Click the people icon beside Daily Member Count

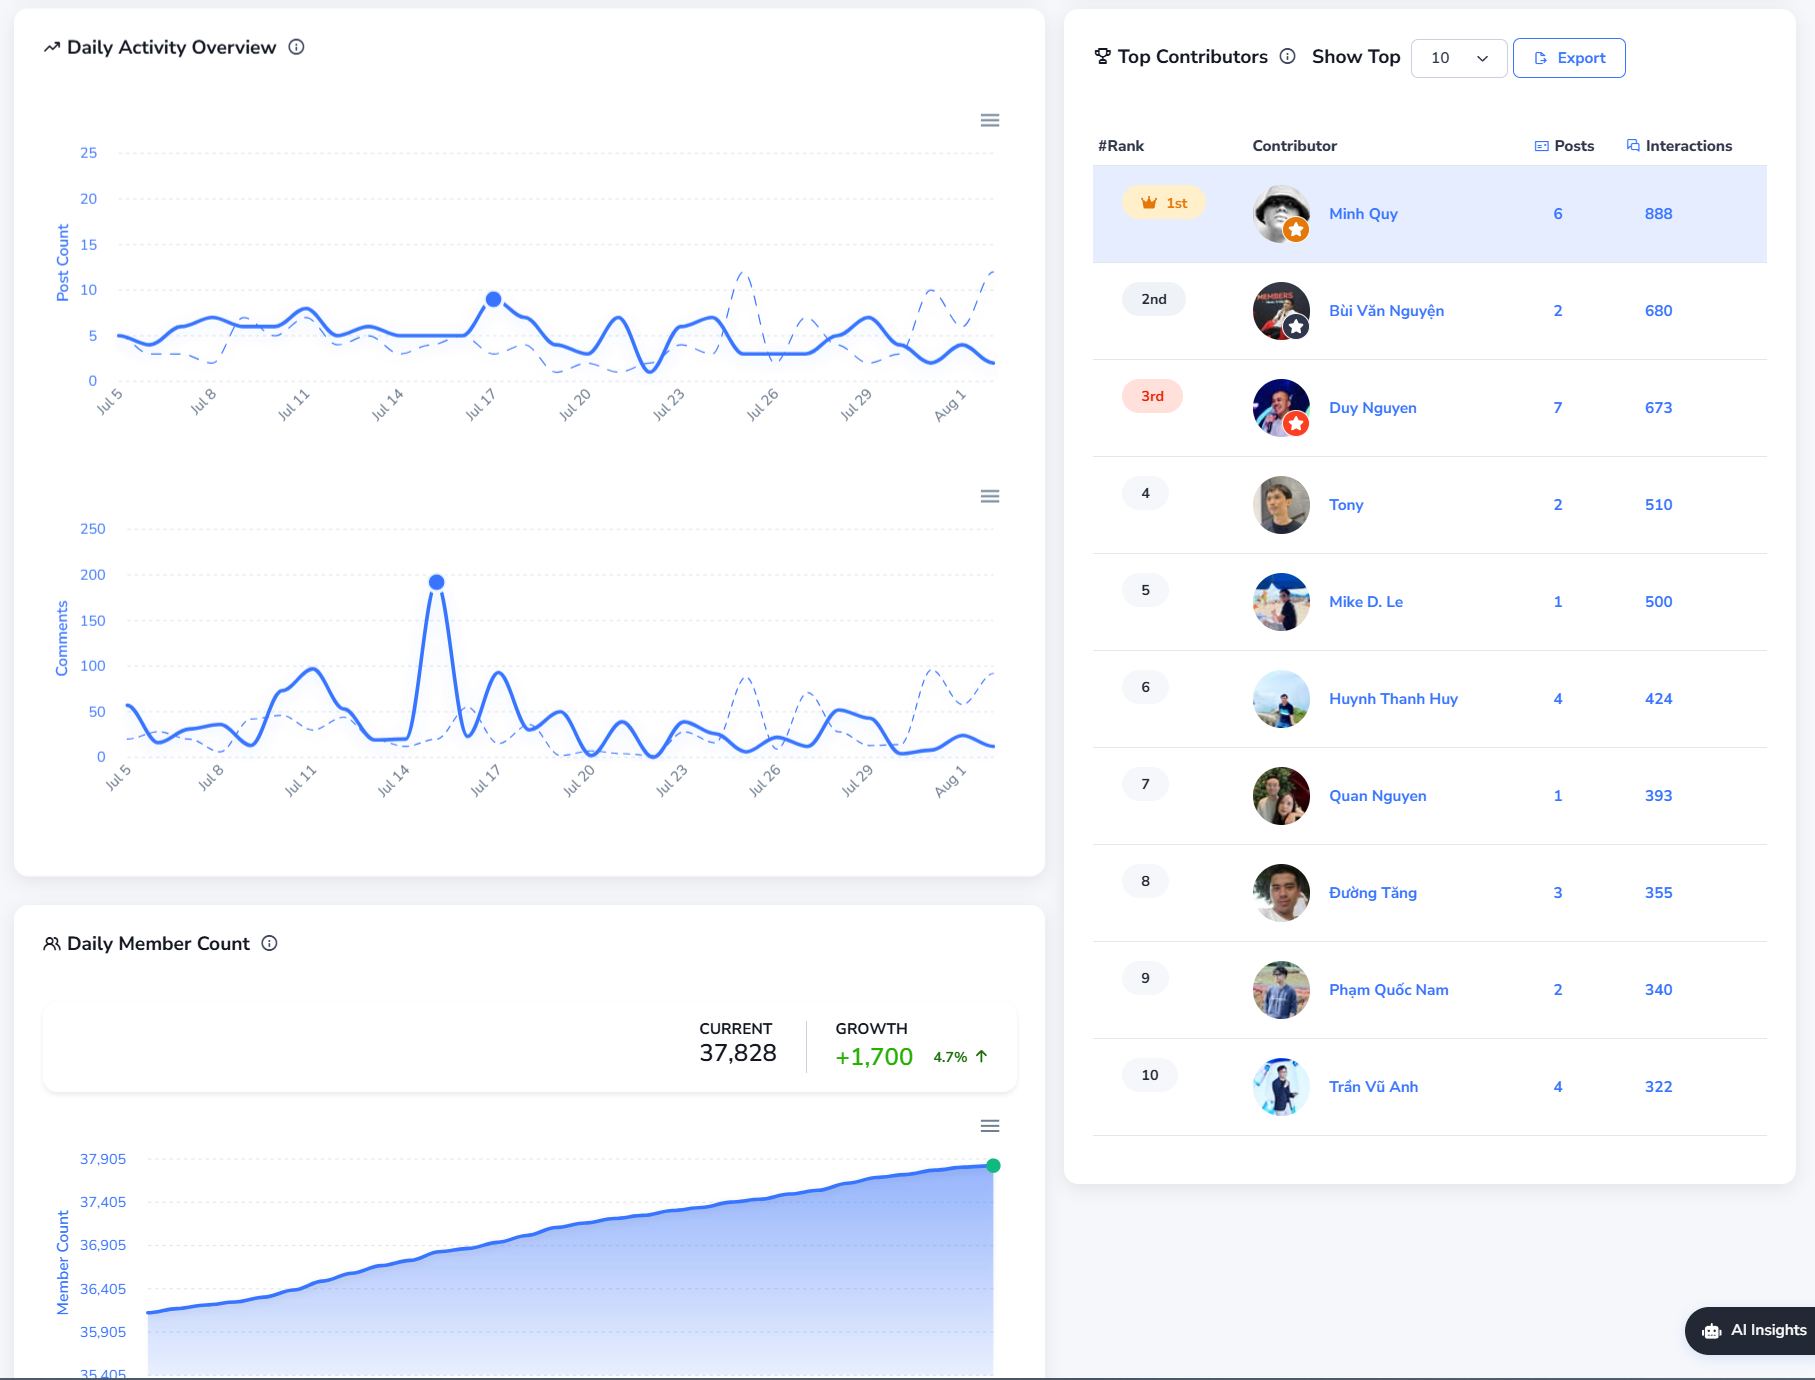(52, 943)
